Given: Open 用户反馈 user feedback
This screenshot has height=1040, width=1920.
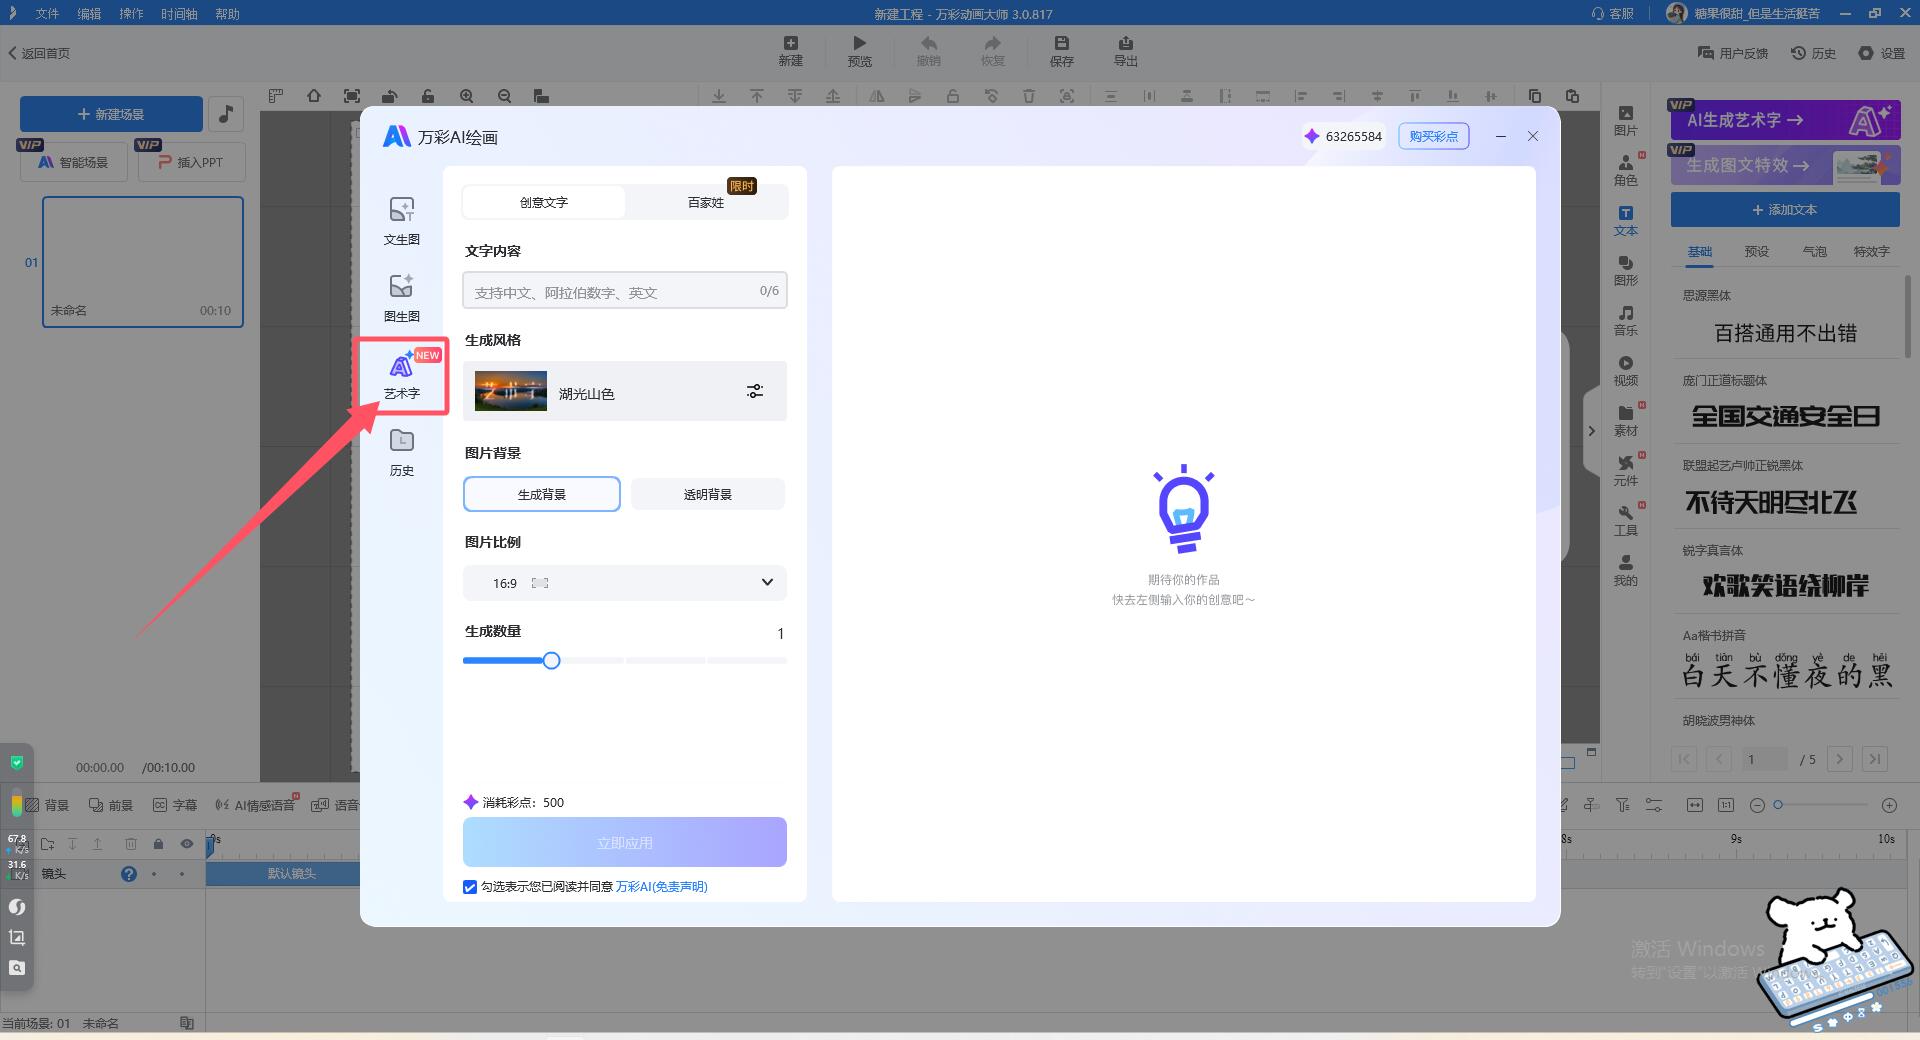Looking at the screenshot, I should [x=1733, y=53].
